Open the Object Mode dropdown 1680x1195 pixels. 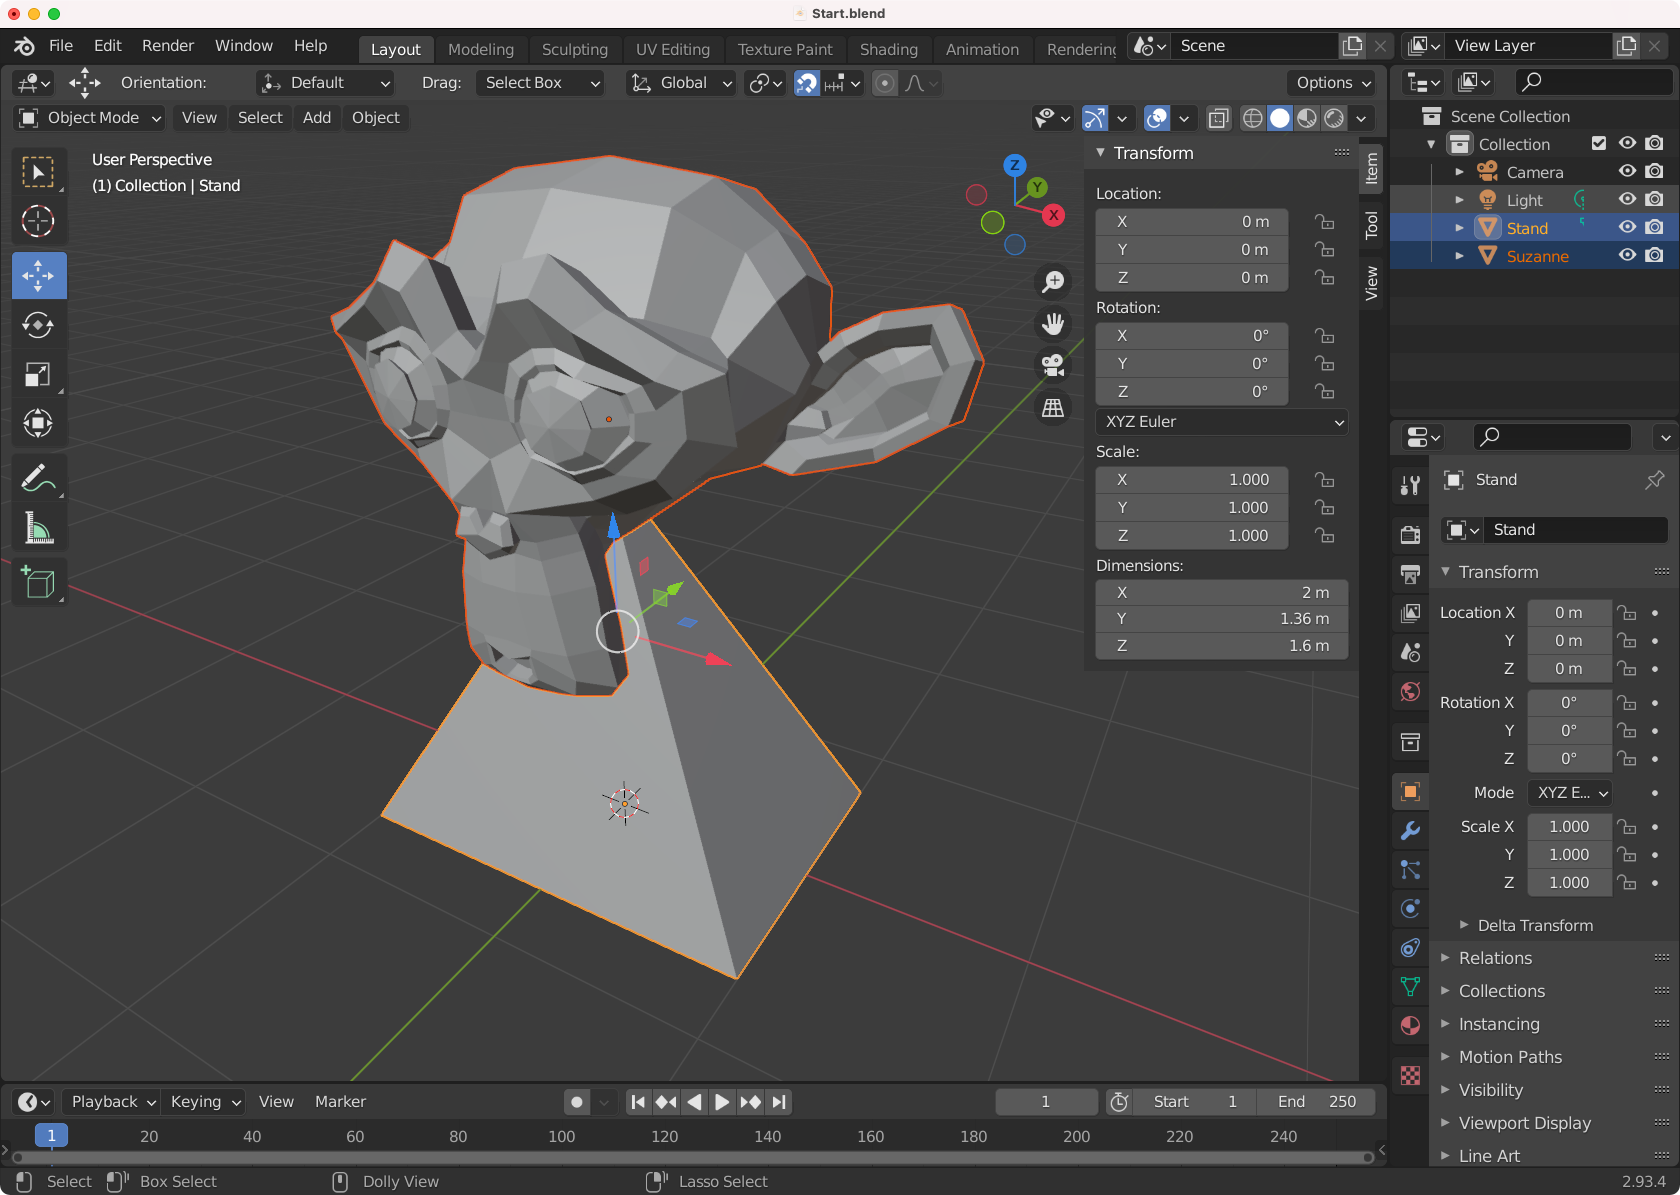(92, 118)
